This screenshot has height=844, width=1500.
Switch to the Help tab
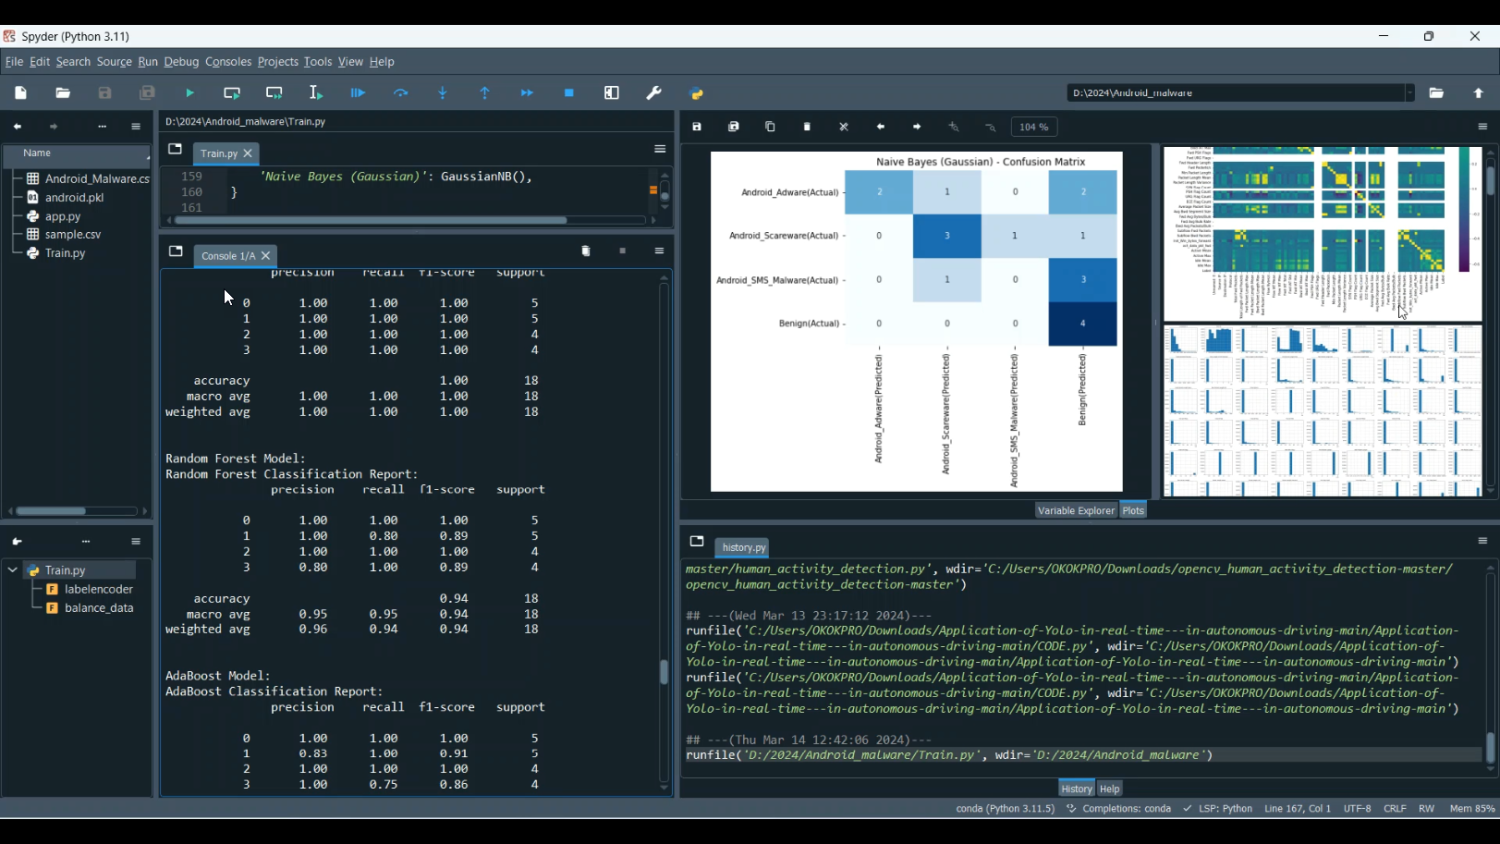[x=1110, y=789]
